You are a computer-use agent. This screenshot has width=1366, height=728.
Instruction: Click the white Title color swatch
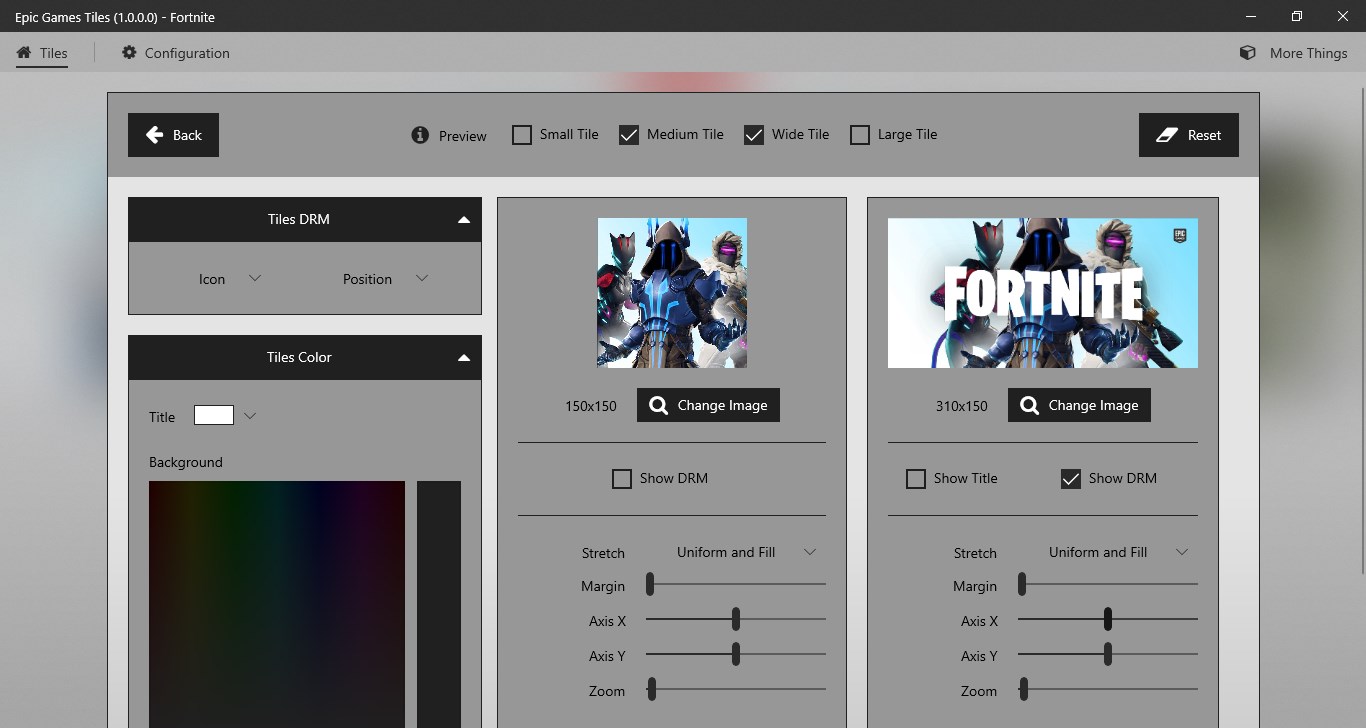tap(214, 415)
